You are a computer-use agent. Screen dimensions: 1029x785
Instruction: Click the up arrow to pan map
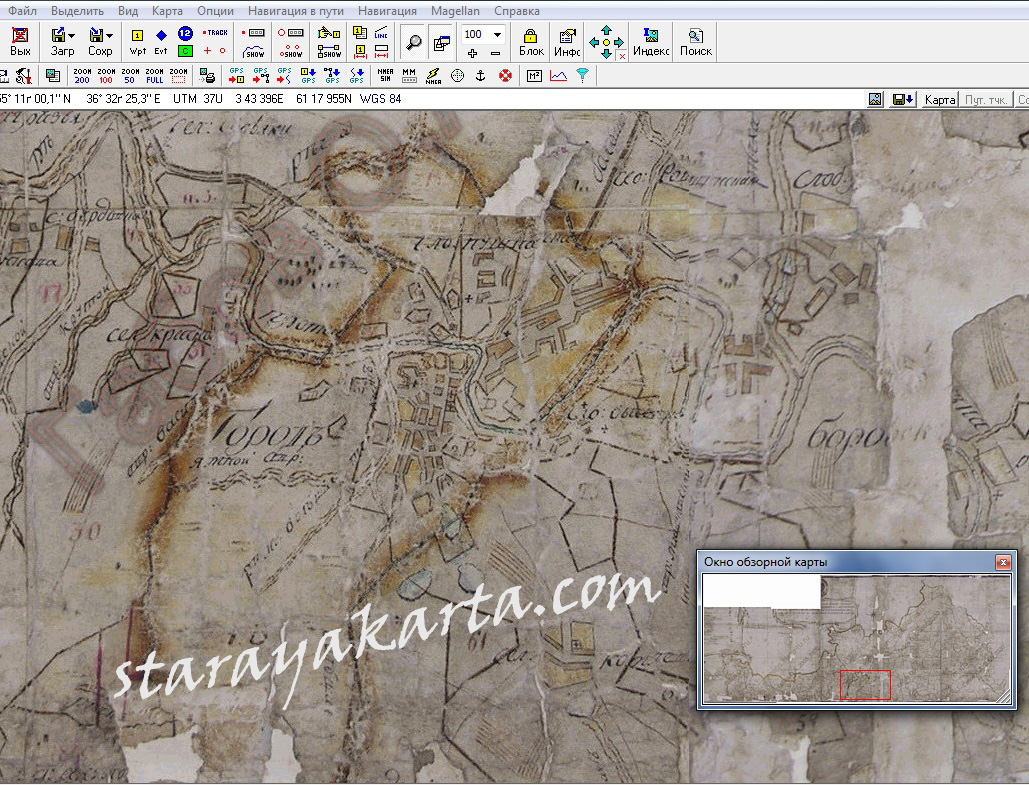606,30
